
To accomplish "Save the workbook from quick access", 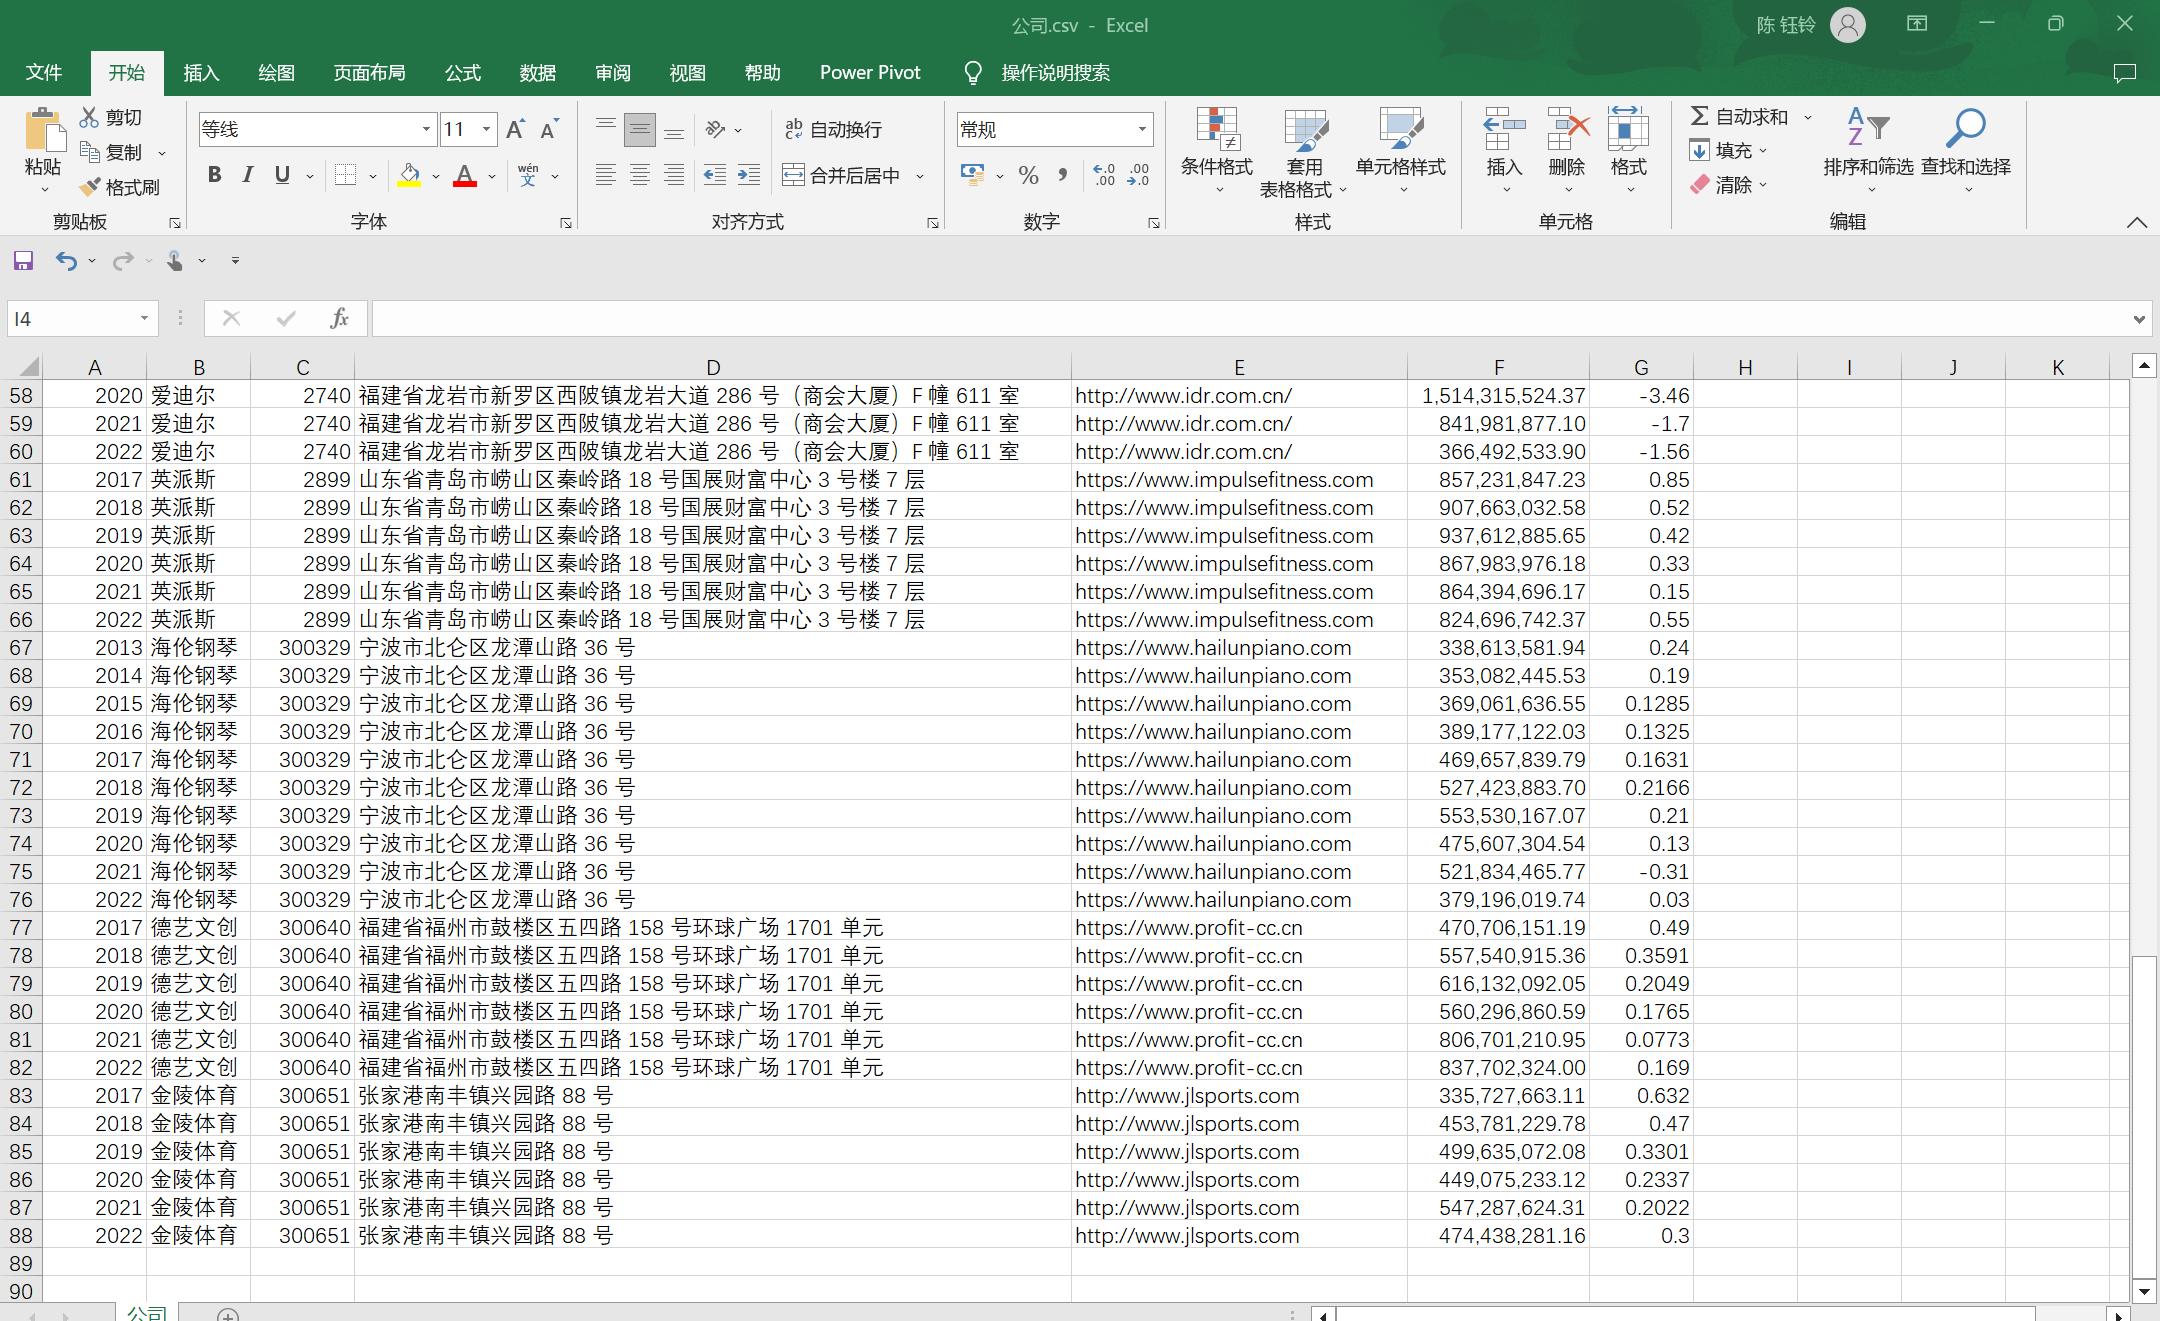I will (23, 261).
